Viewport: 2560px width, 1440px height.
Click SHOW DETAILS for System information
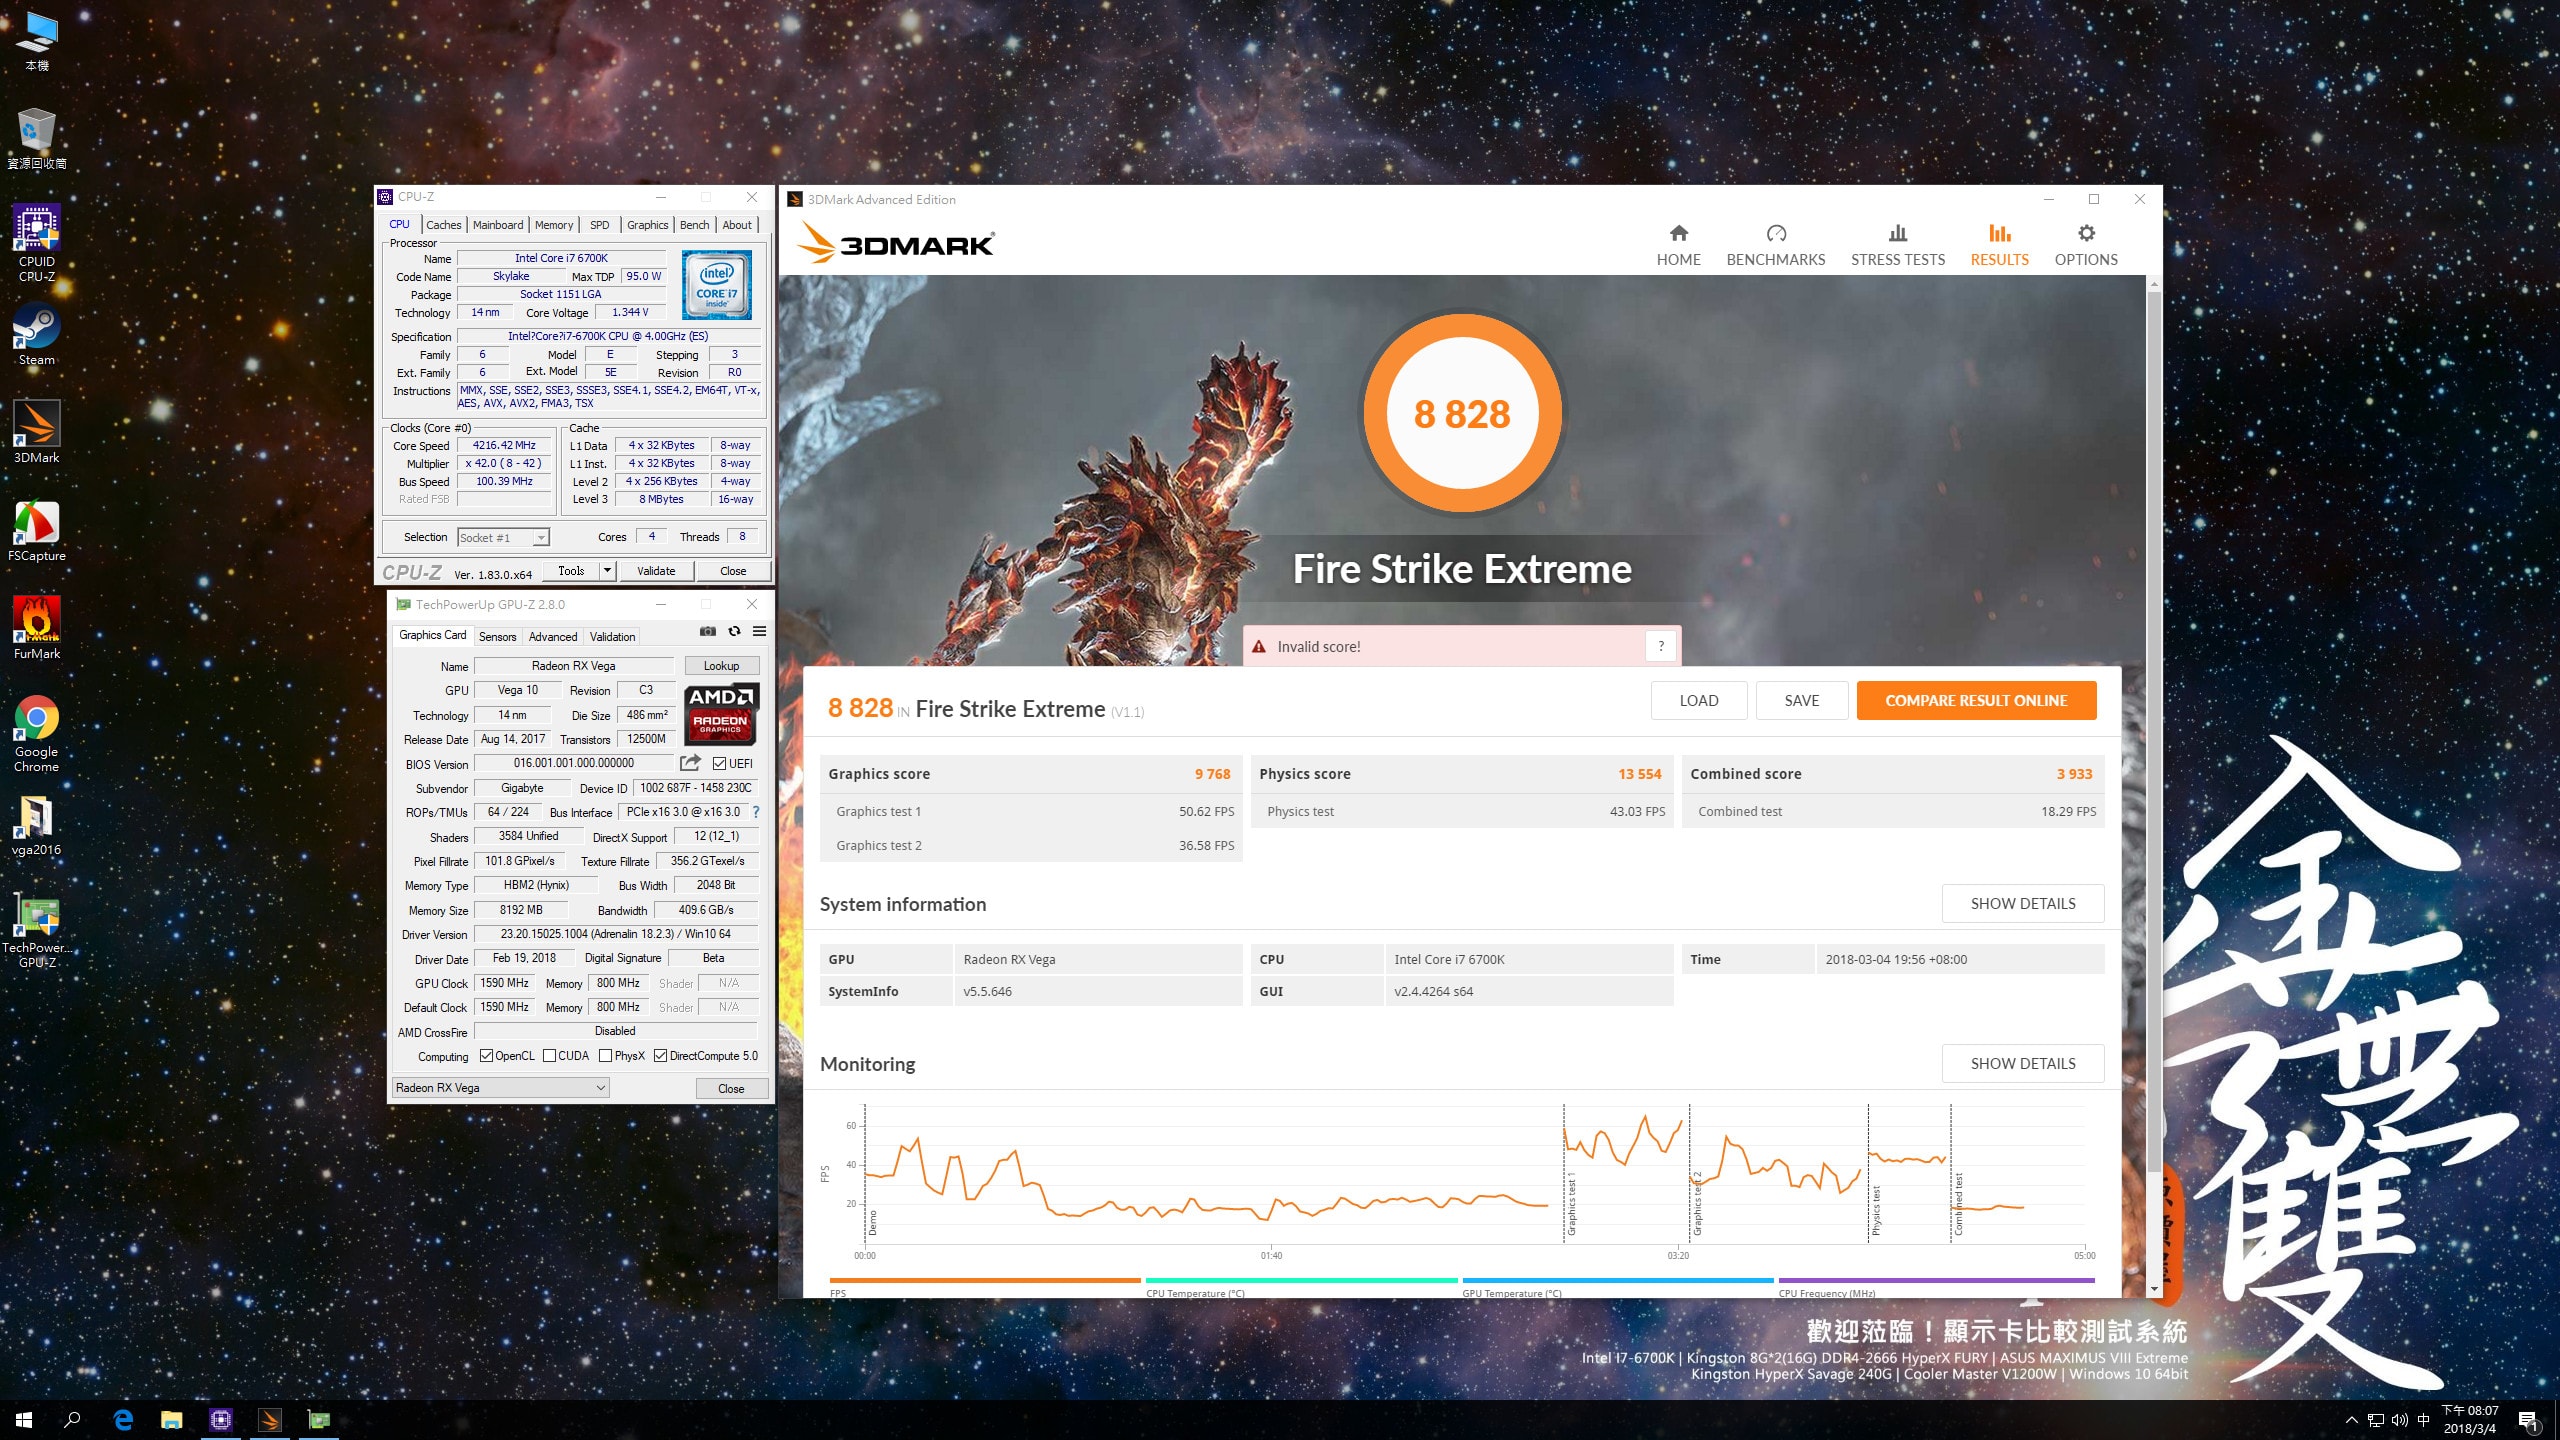2023,903
